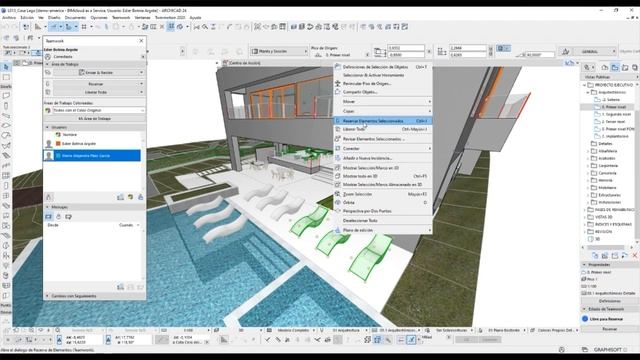
Task: Open the 'Ayuda' menu
Action: pos(196,18)
